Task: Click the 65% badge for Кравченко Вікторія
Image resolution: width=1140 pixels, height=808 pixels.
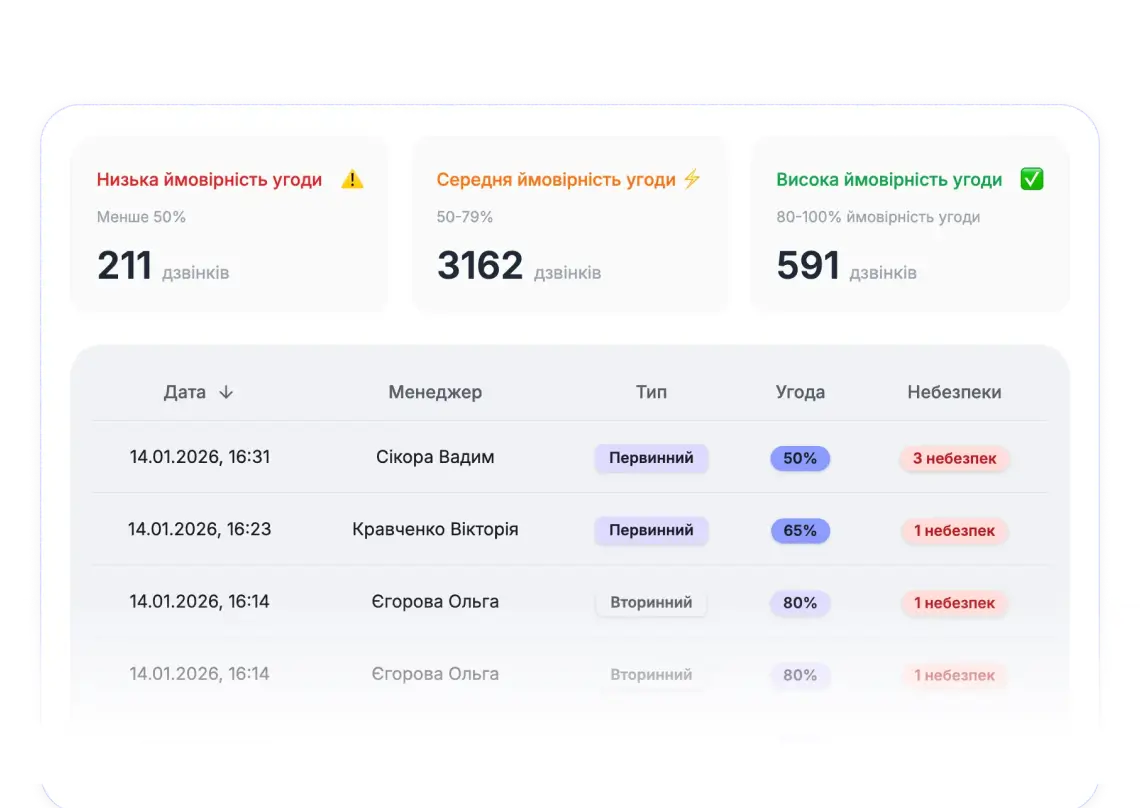Action: tap(800, 530)
